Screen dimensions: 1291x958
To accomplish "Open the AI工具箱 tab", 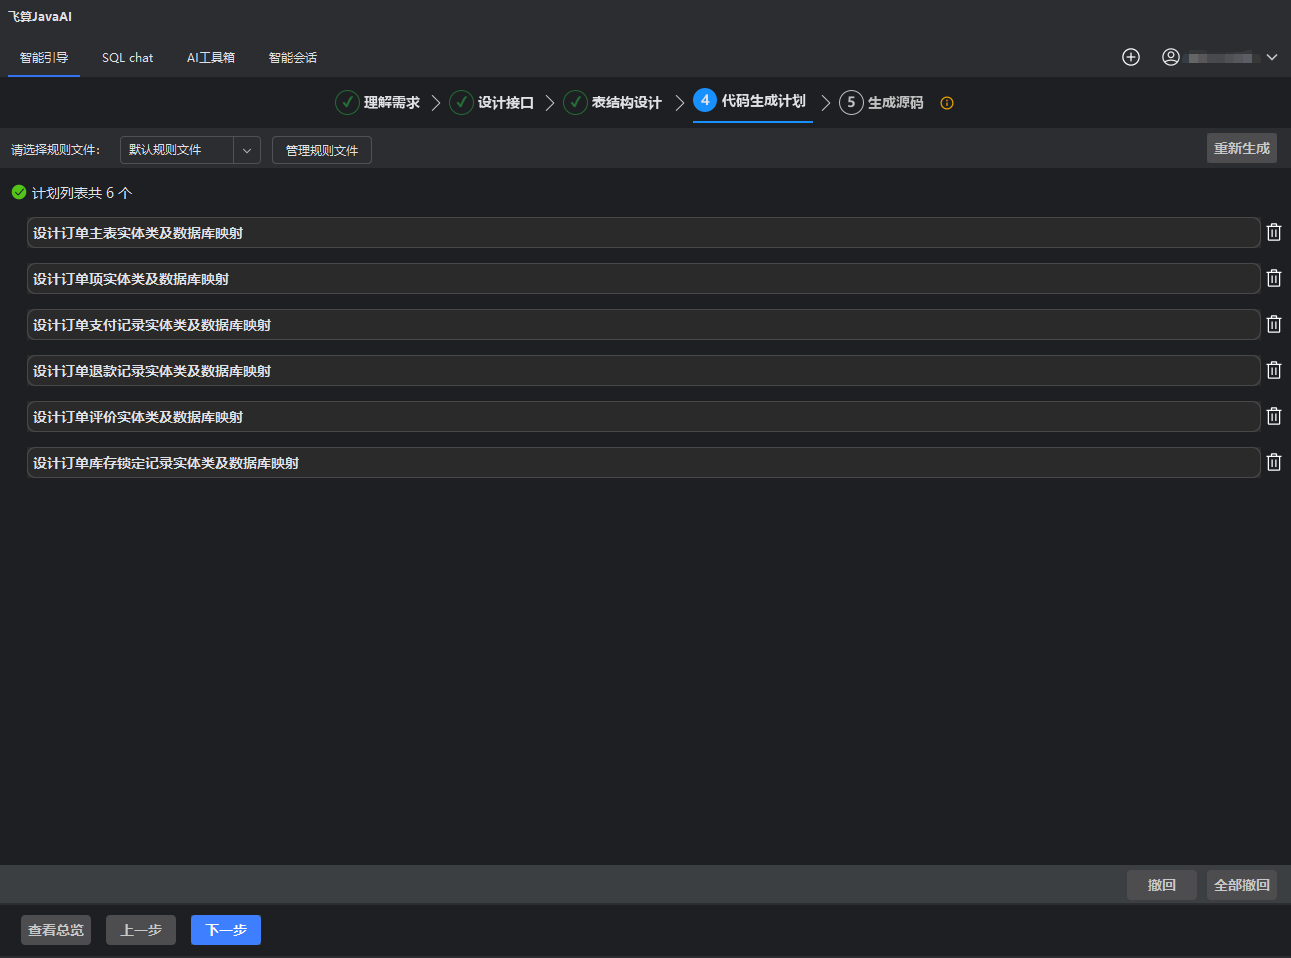I will click(211, 58).
